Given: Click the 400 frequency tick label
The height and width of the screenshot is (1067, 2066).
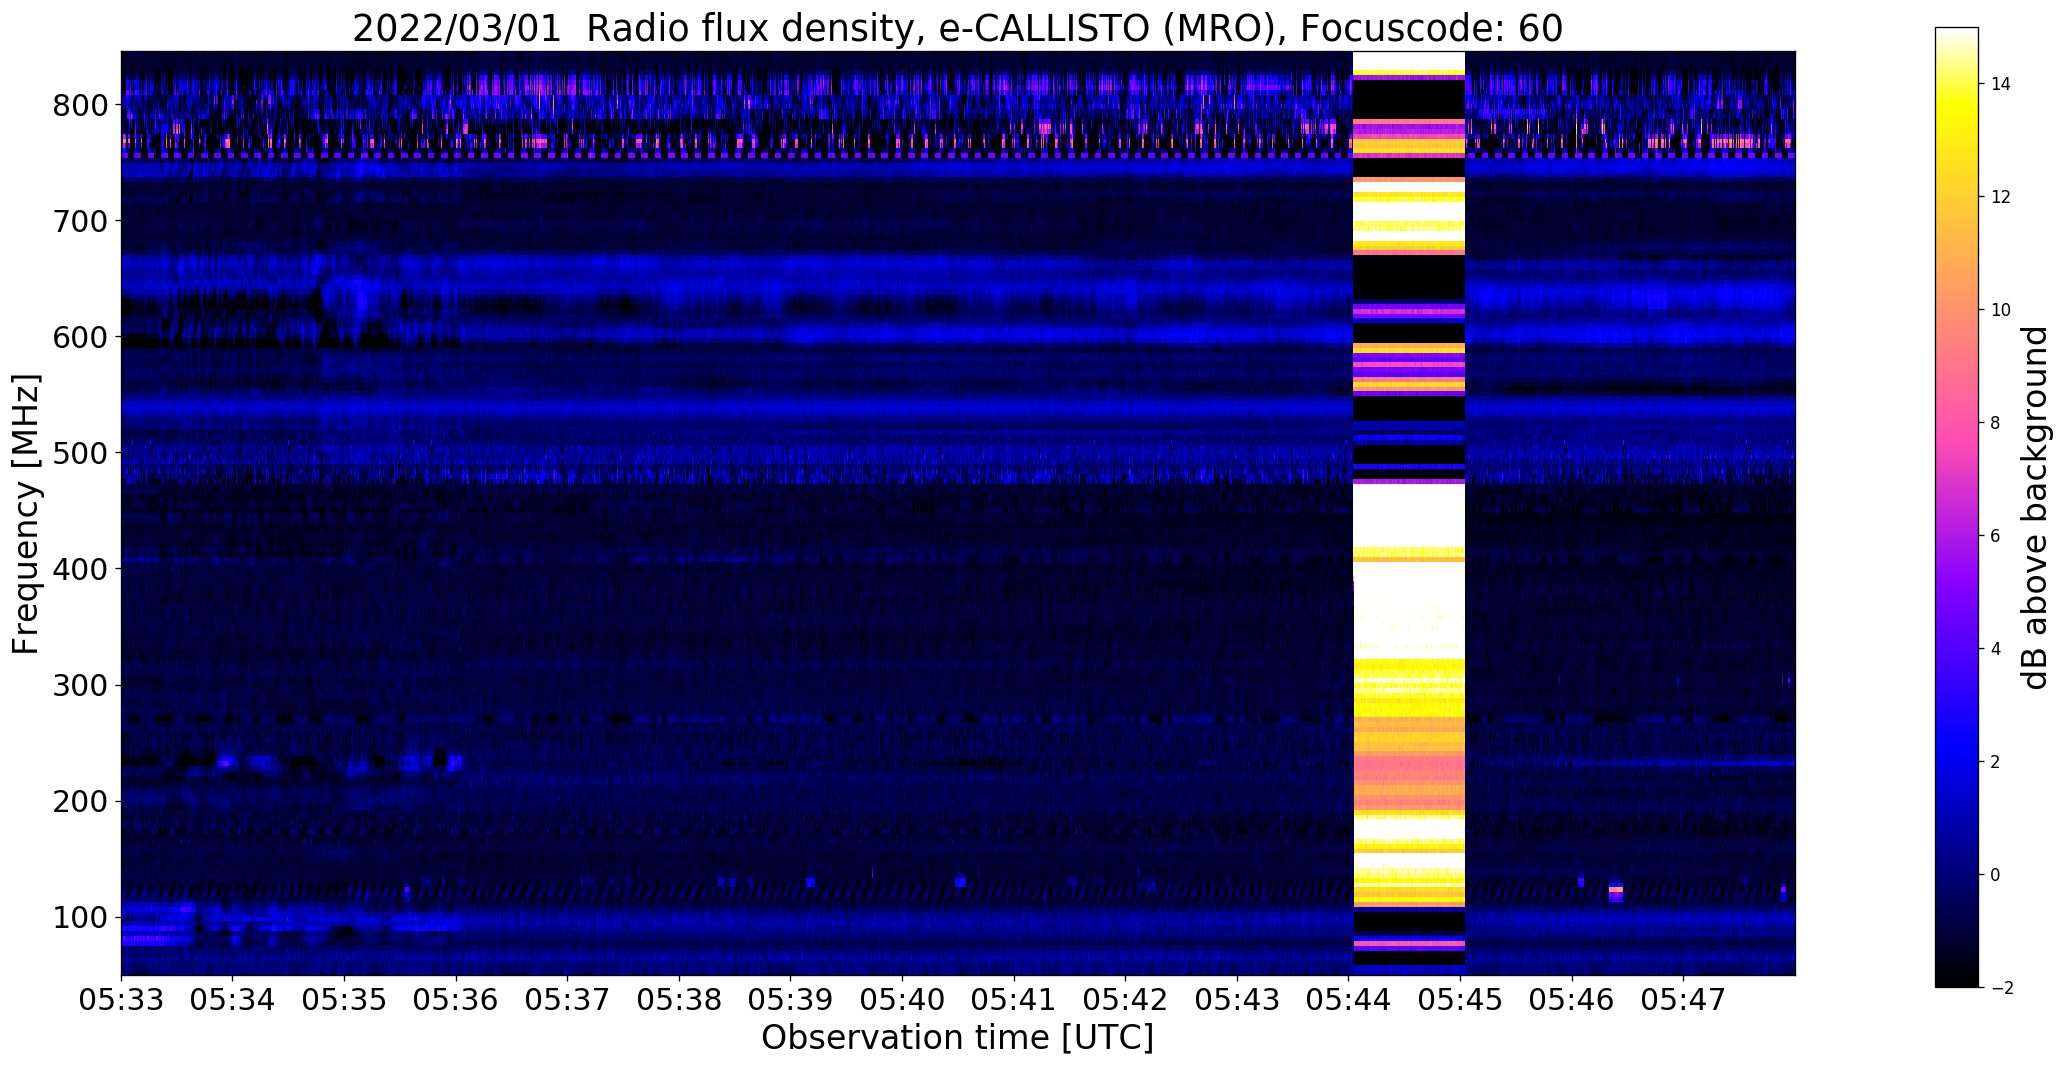Looking at the screenshot, I should click(x=82, y=569).
